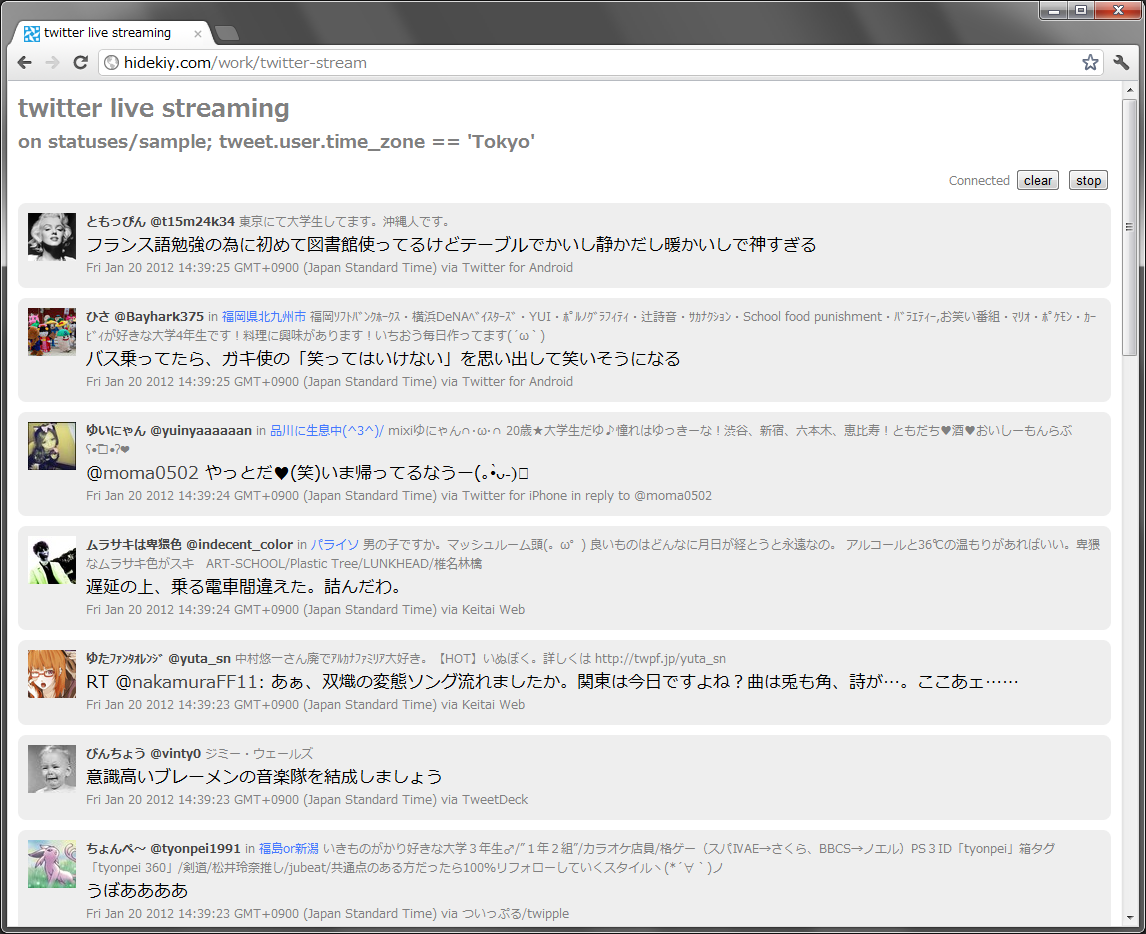Viewport: 1146px width, 934px height.
Task: Click the back navigation arrow
Action: pyautogui.click(x=24, y=62)
